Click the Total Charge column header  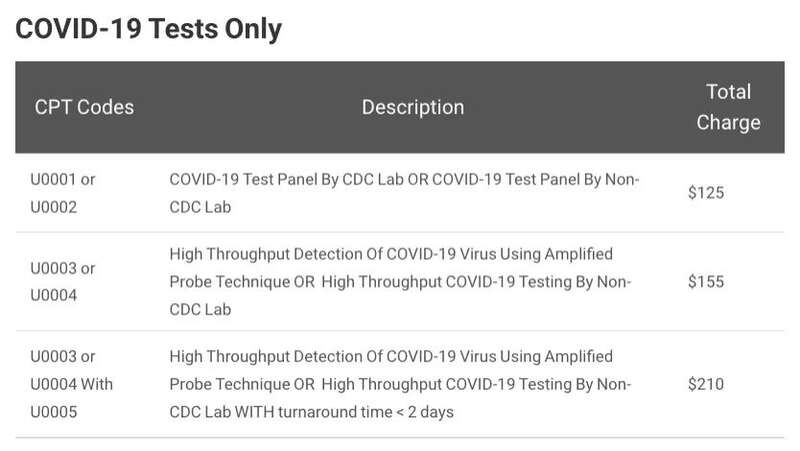728,107
